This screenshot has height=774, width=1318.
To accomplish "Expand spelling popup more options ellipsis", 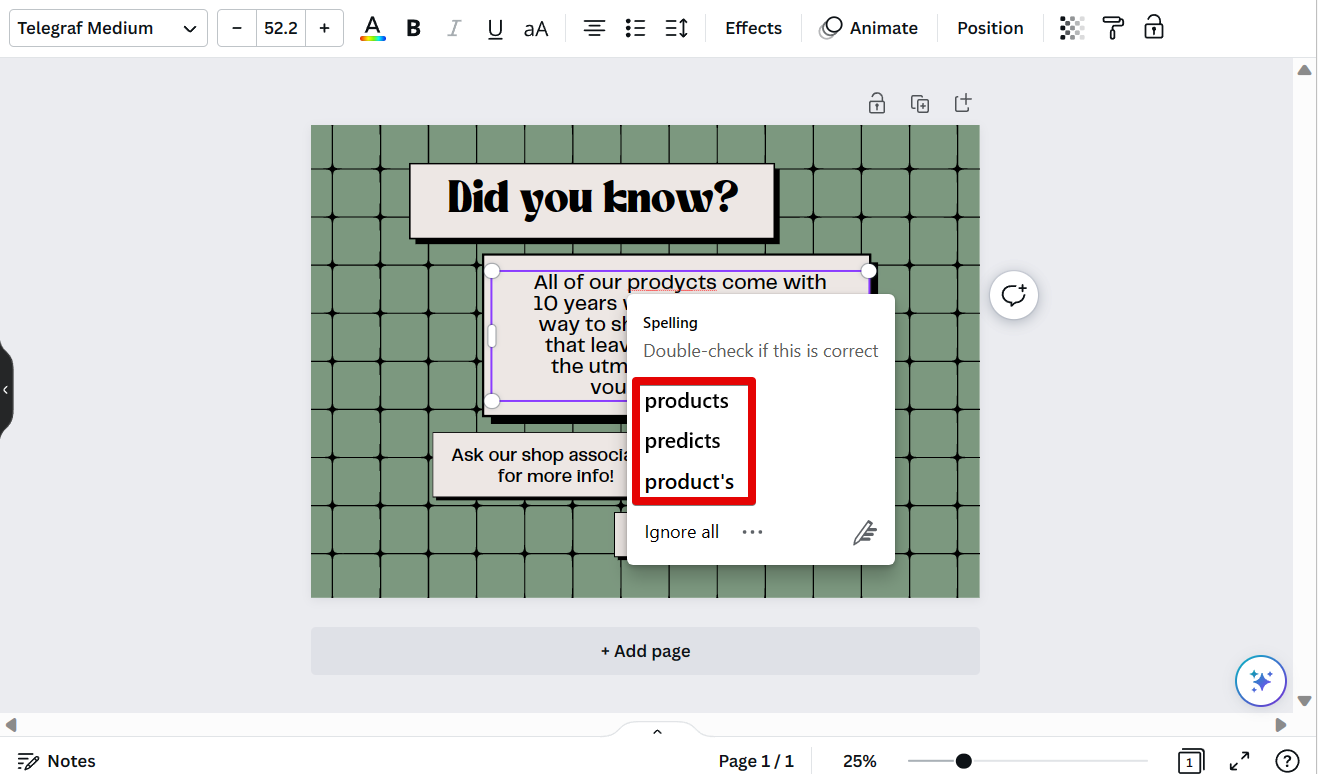I will click(752, 532).
